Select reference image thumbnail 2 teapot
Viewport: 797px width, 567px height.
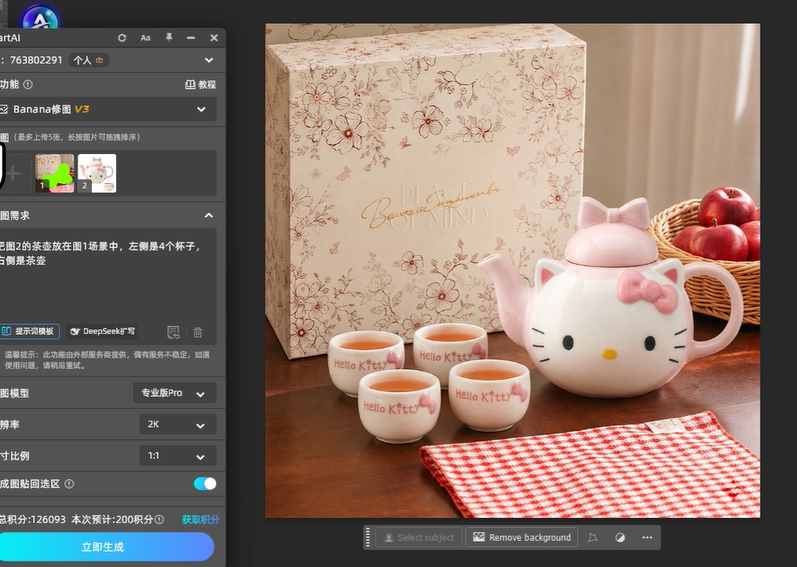(97, 173)
